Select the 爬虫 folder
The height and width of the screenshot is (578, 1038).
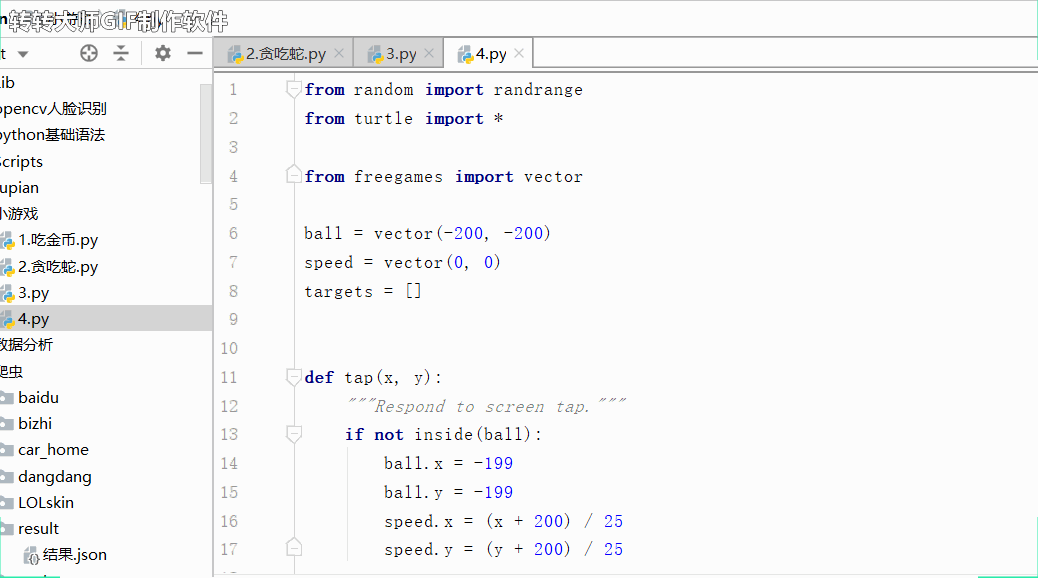coord(11,371)
